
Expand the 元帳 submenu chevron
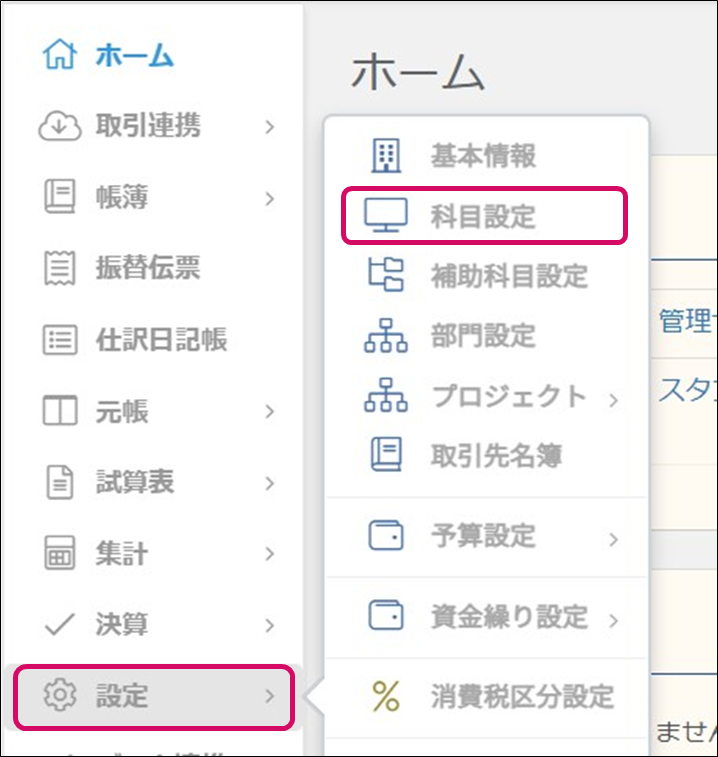[269, 411]
